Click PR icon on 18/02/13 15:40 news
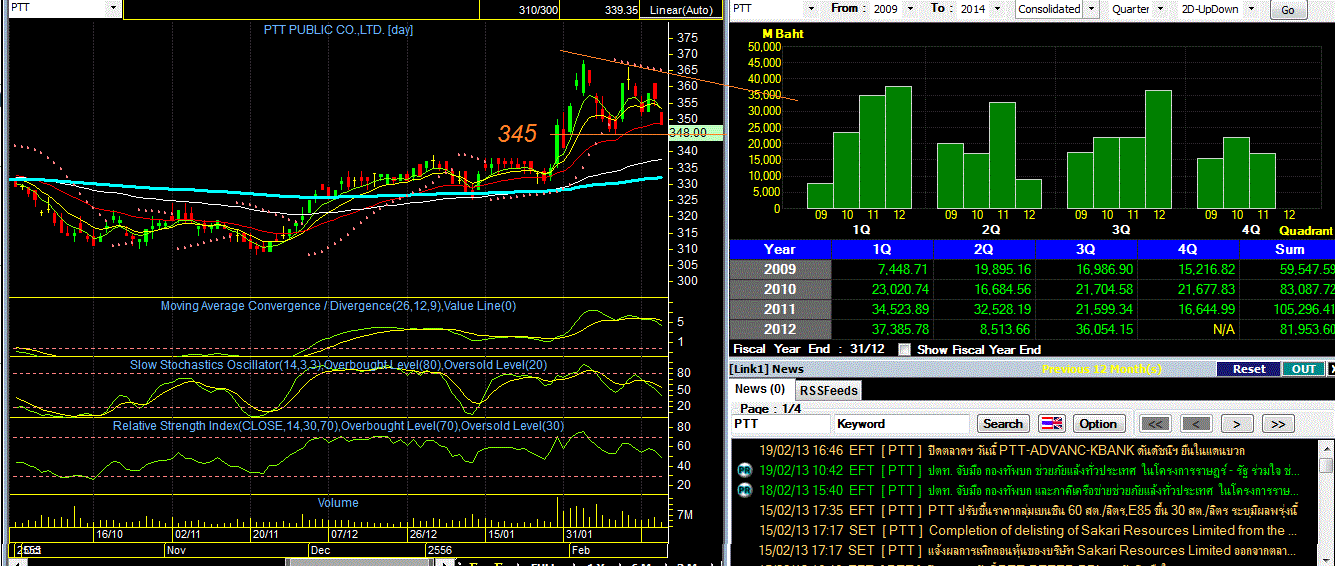 point(744,490)
